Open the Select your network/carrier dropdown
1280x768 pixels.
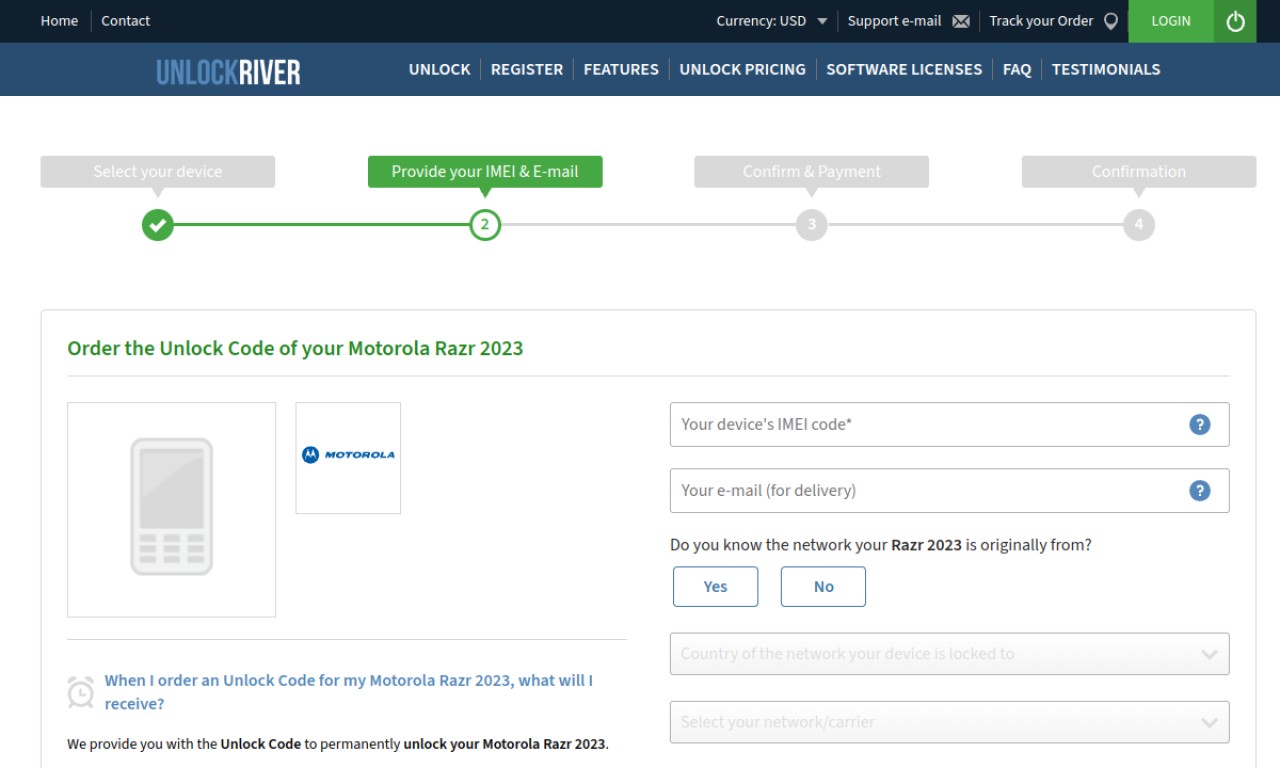[x=950, y=722]
